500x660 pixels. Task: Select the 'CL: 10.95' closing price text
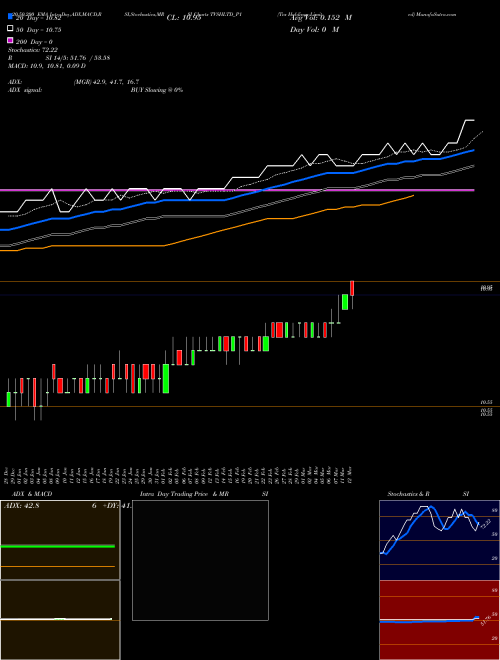click(x=184, y=18)
